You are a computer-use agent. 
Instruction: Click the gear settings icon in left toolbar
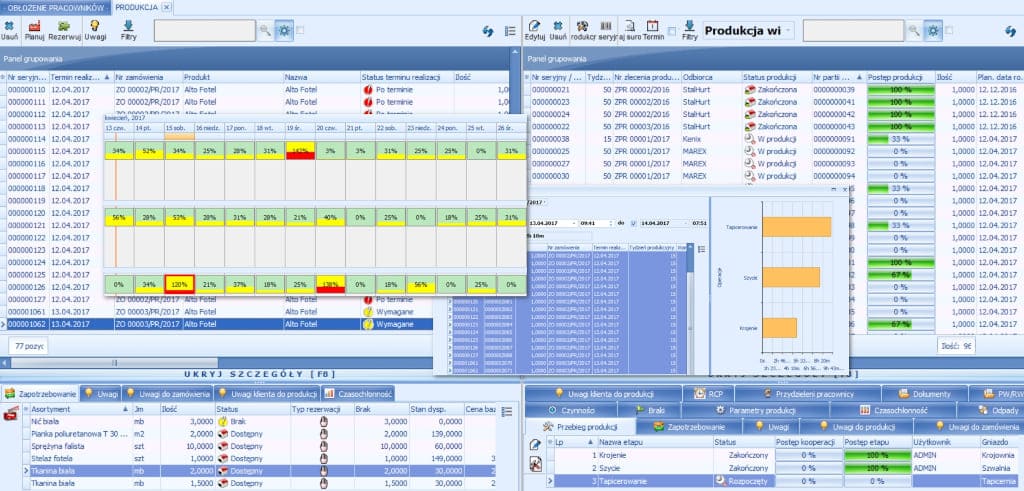(284, 30)
